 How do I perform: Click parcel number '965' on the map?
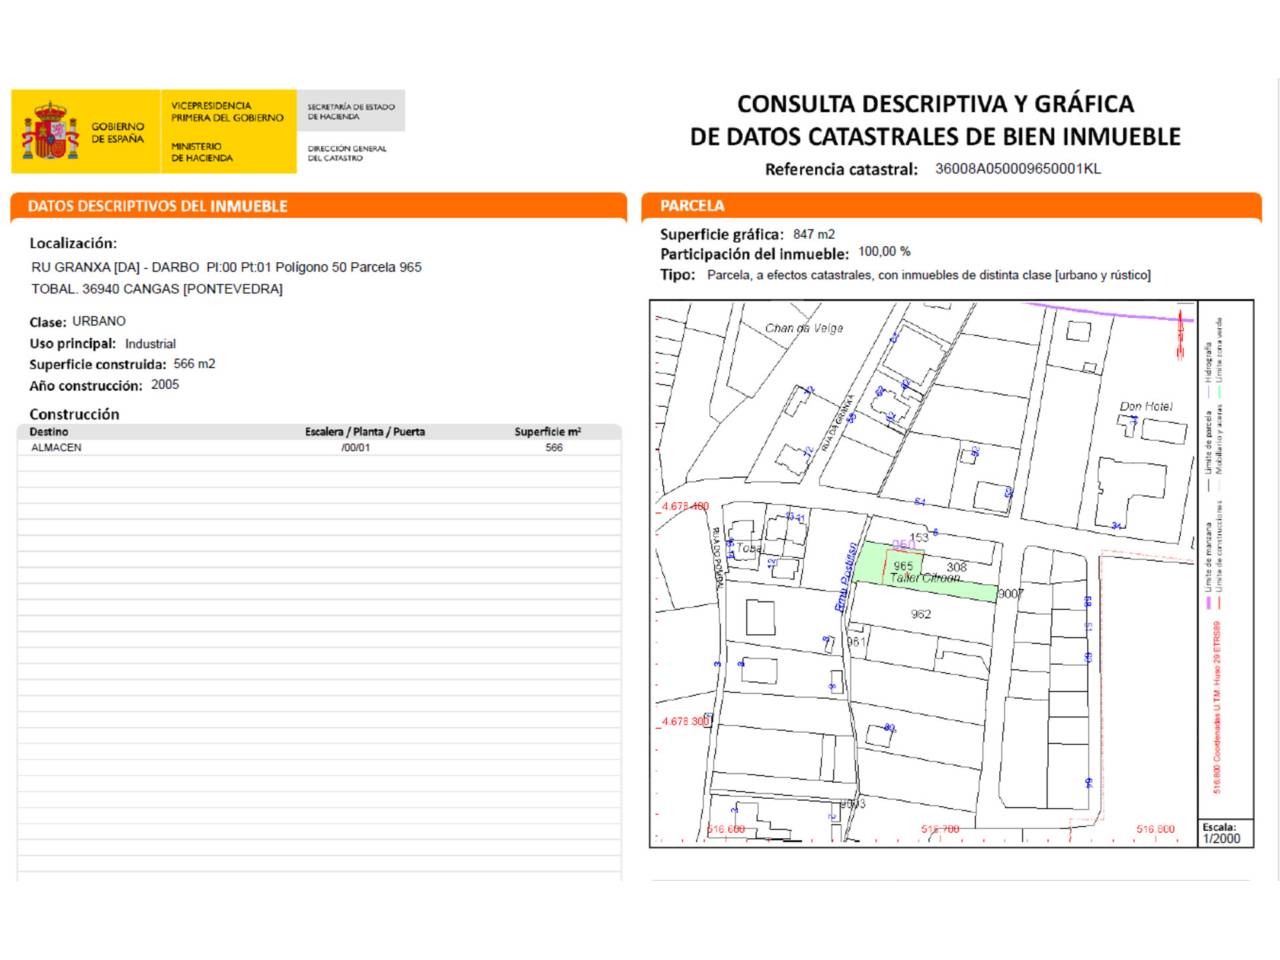(903, 566)
